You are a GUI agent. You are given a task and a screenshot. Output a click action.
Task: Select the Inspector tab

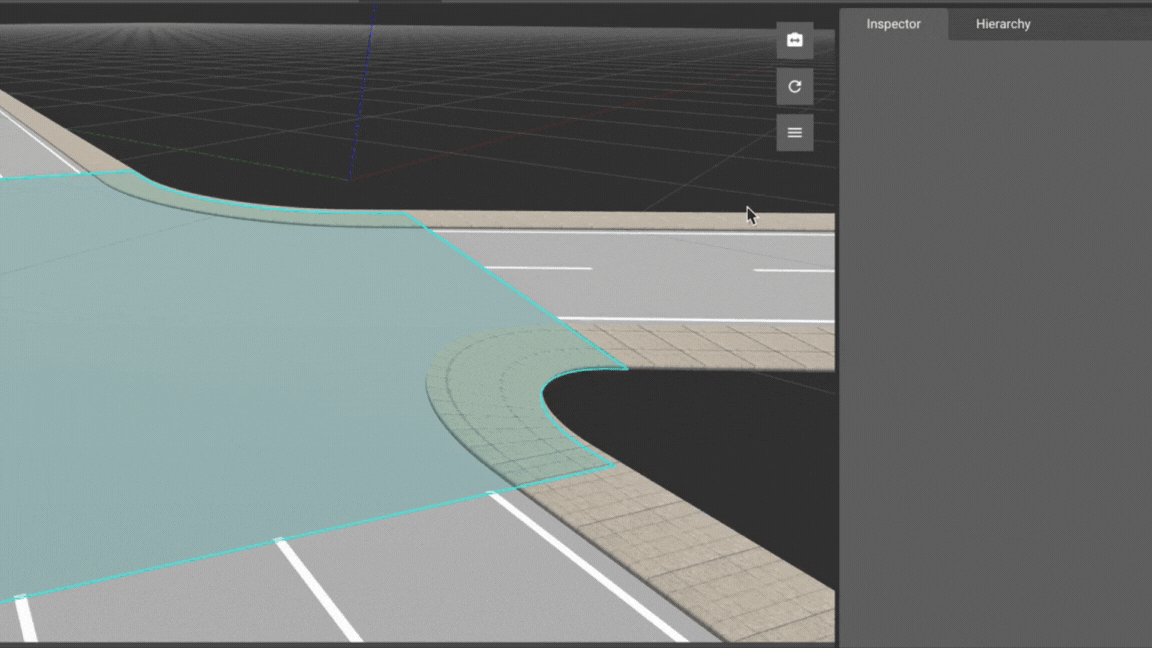(893, 24)
